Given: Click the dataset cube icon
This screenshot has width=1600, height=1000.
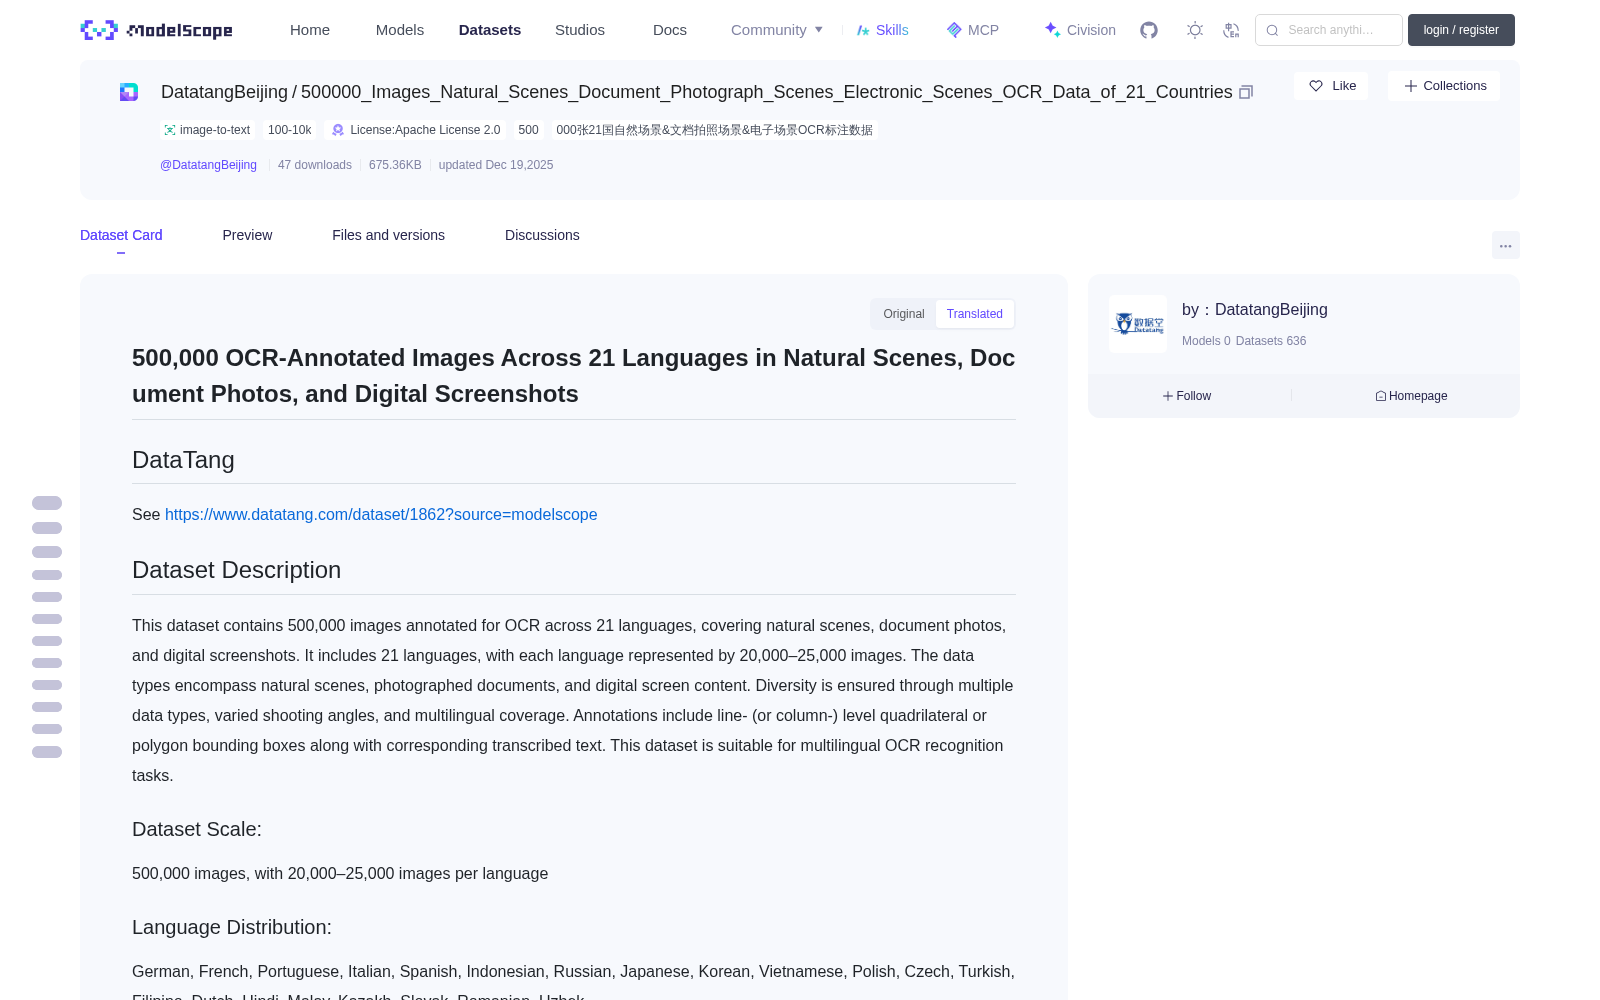Looking at the screenshot, I should pos(129,92).
